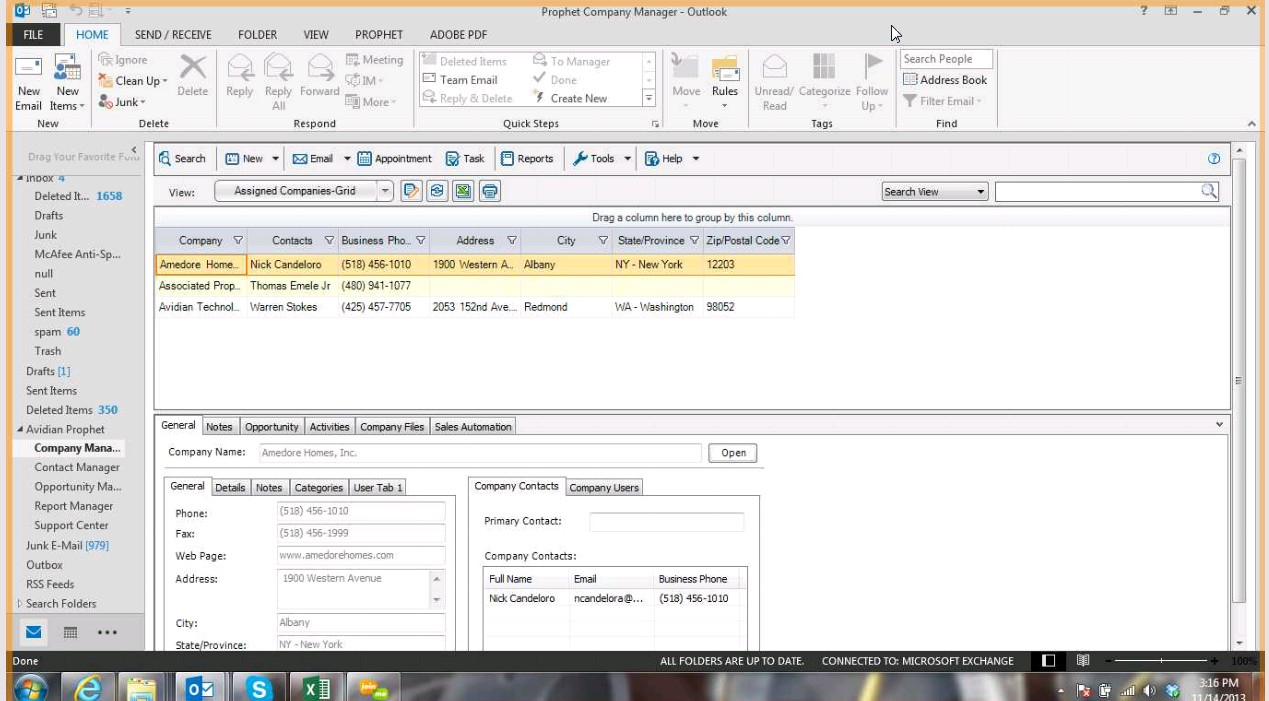Select the Avidian Technologies company row
The height and width of the screenshot is (701, 1269).
[x=474, y=307]
